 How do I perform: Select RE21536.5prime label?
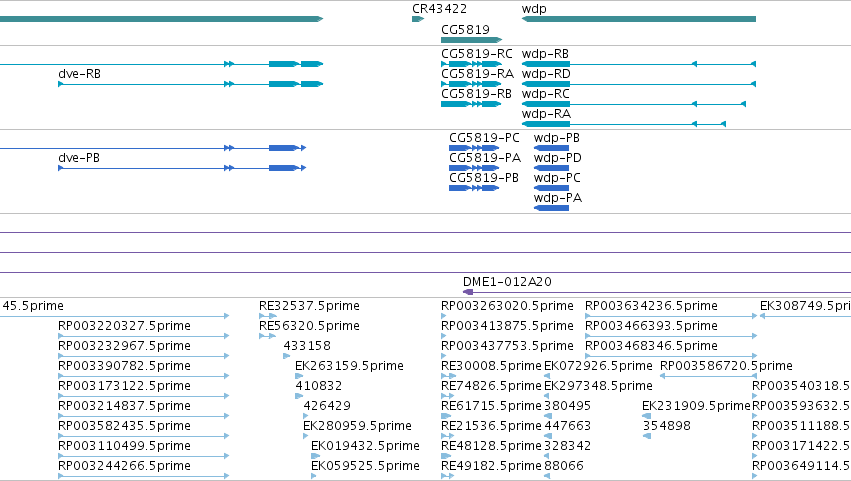(x=491, y=426)
